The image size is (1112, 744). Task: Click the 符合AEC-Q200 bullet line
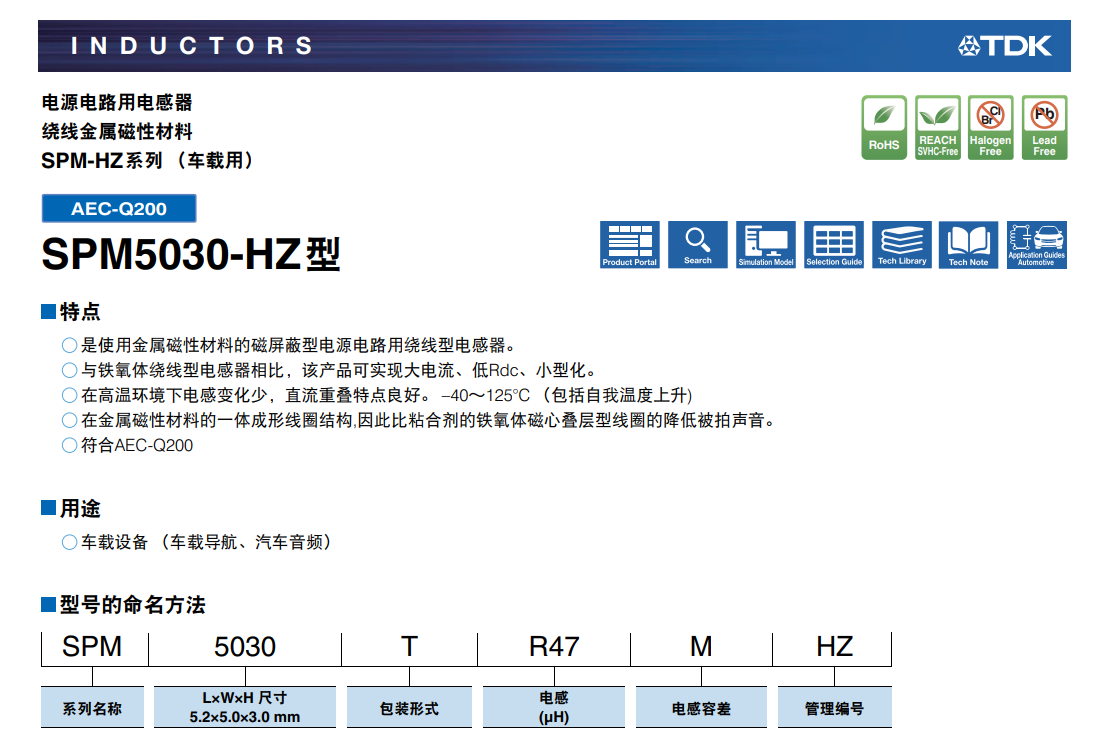click(128, 445)
